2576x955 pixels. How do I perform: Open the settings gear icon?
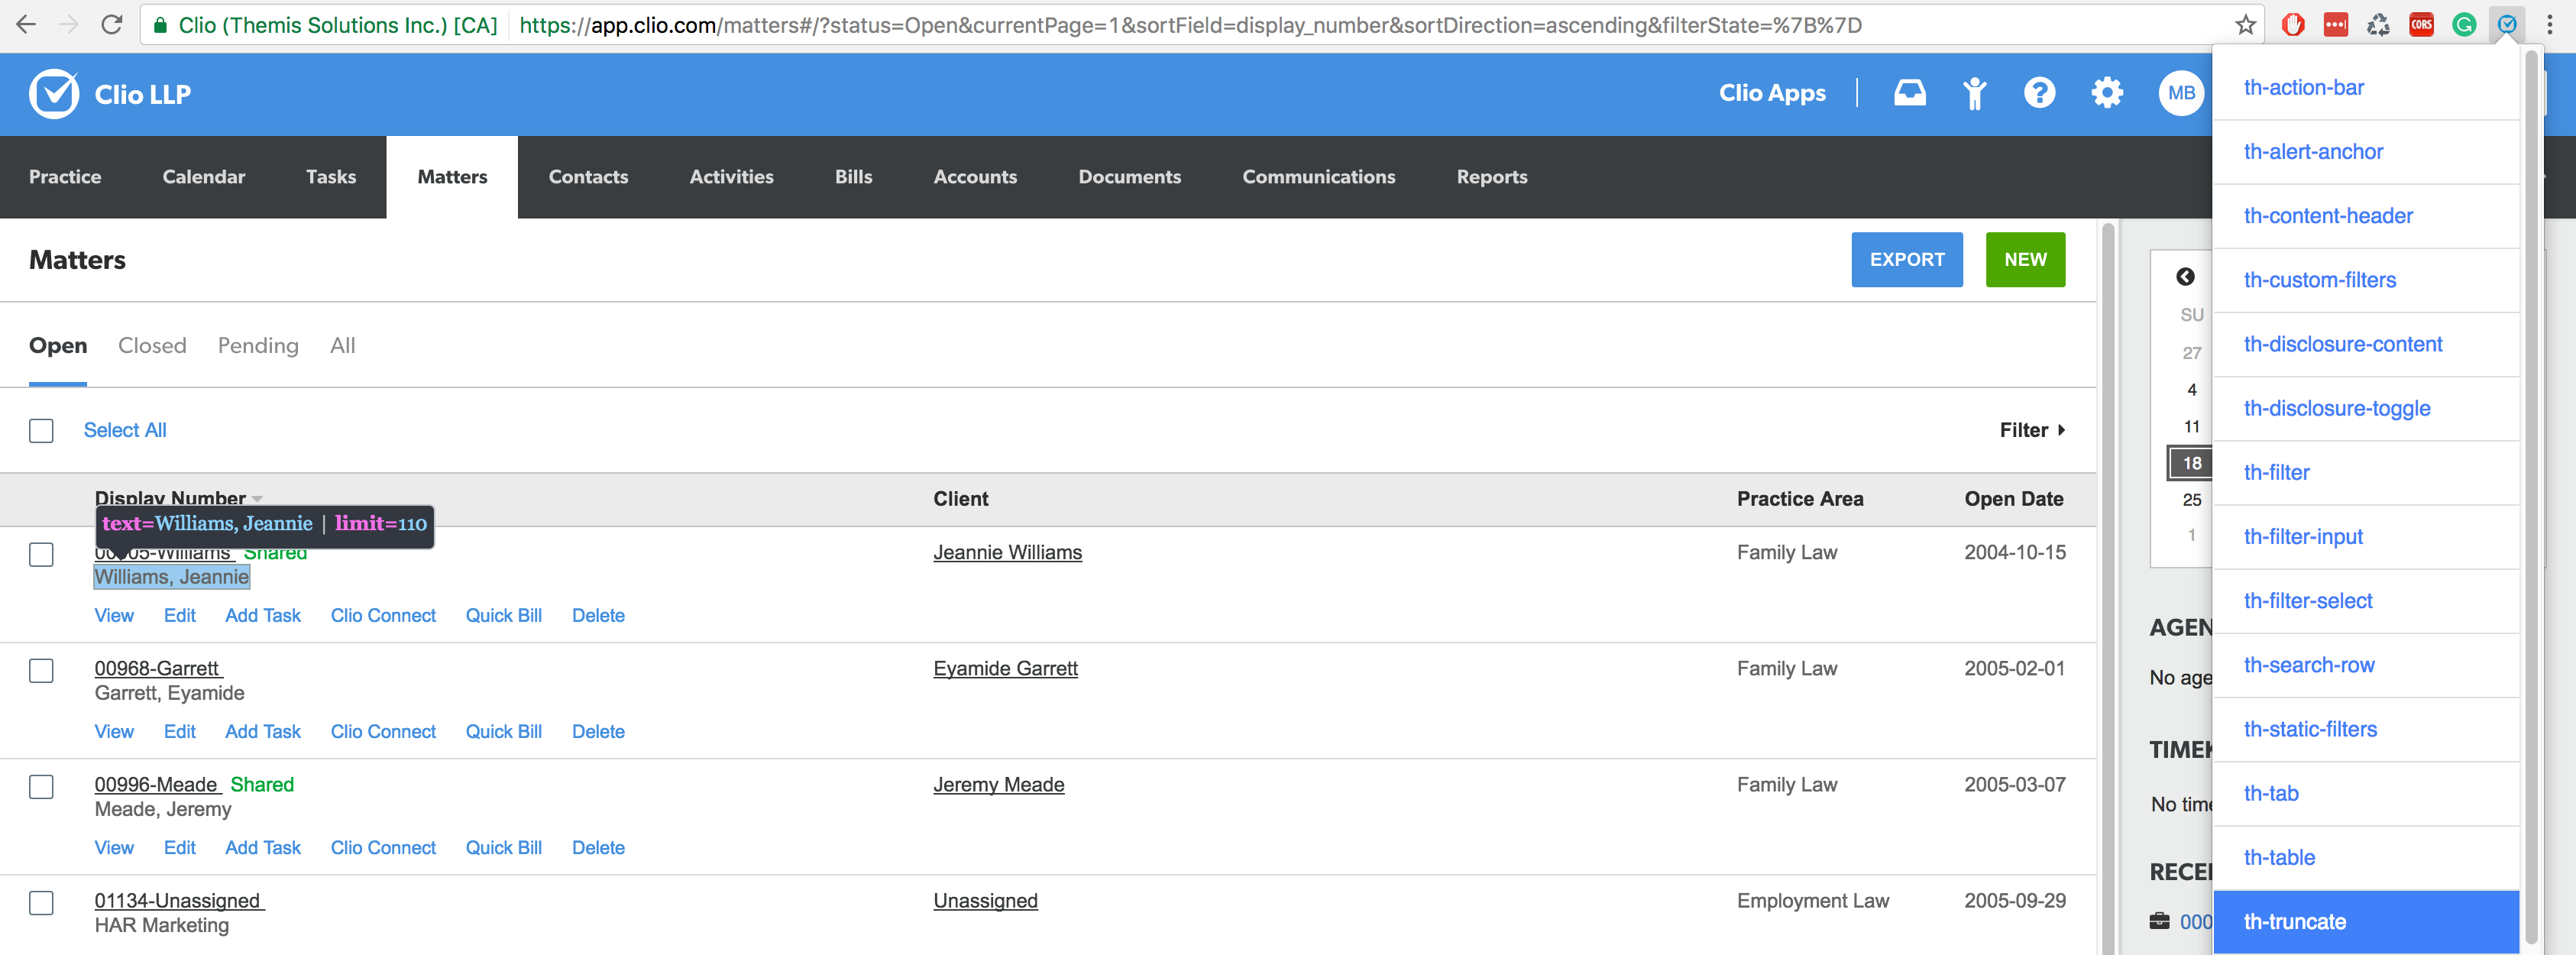(x=2106, y=93)
